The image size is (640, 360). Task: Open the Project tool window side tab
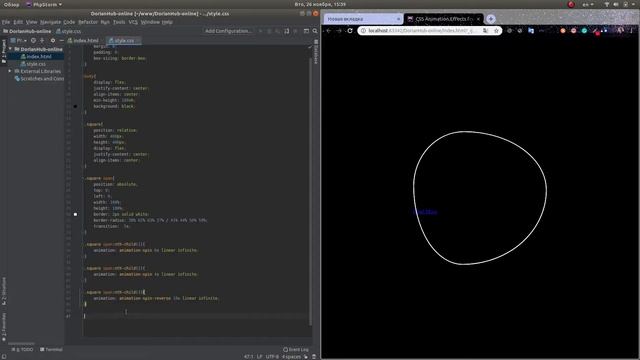[x=4, y=51]
